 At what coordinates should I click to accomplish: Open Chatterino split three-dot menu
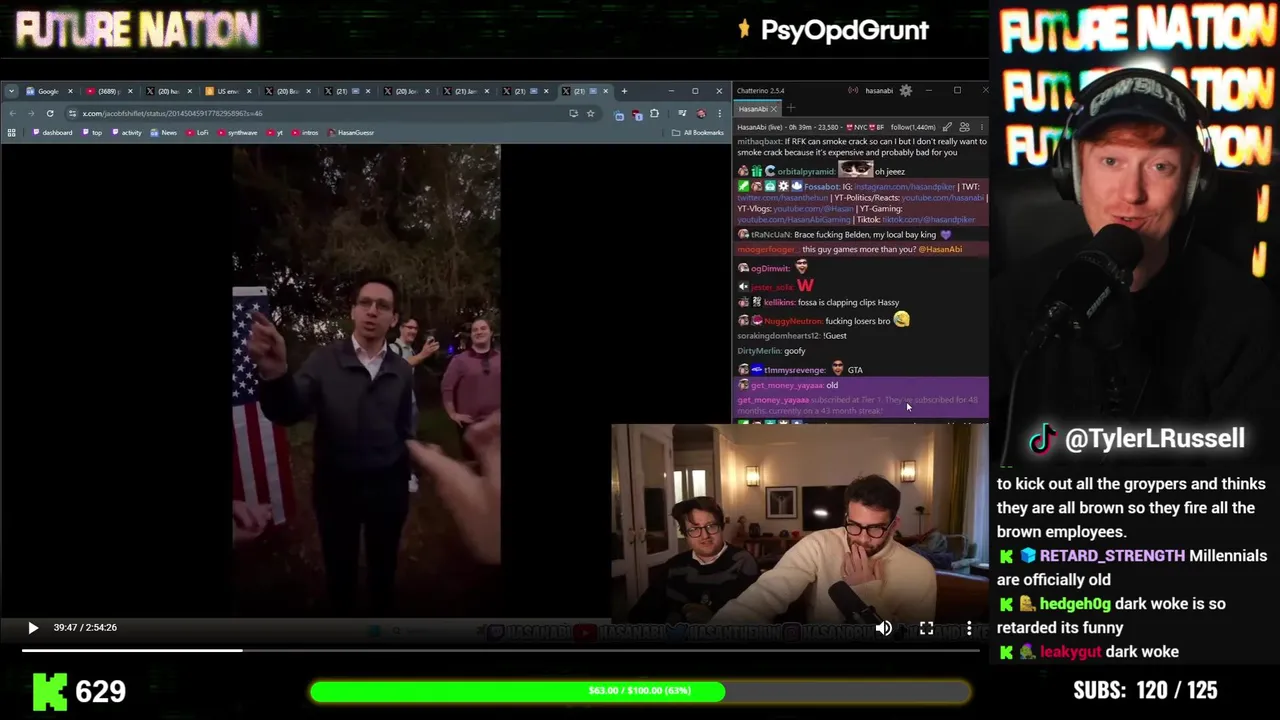click(982, 127)
